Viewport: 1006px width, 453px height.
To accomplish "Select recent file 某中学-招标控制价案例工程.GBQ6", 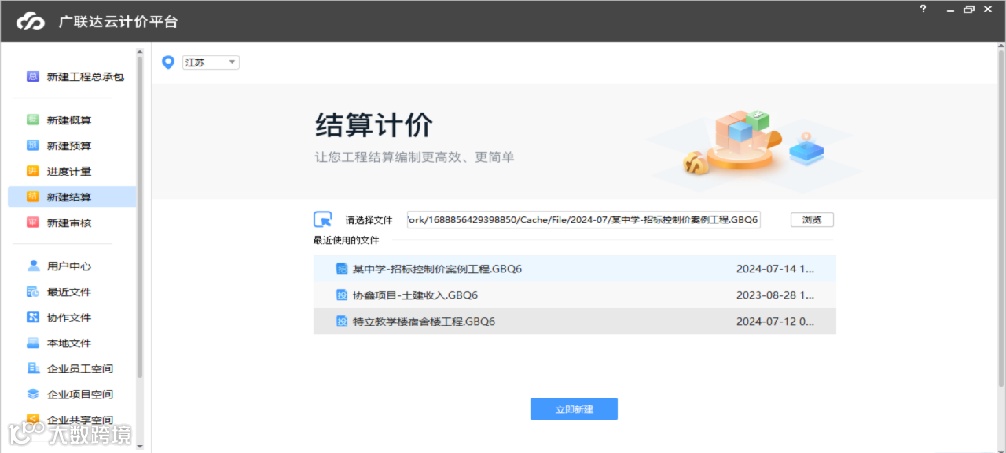I will 574,269.
